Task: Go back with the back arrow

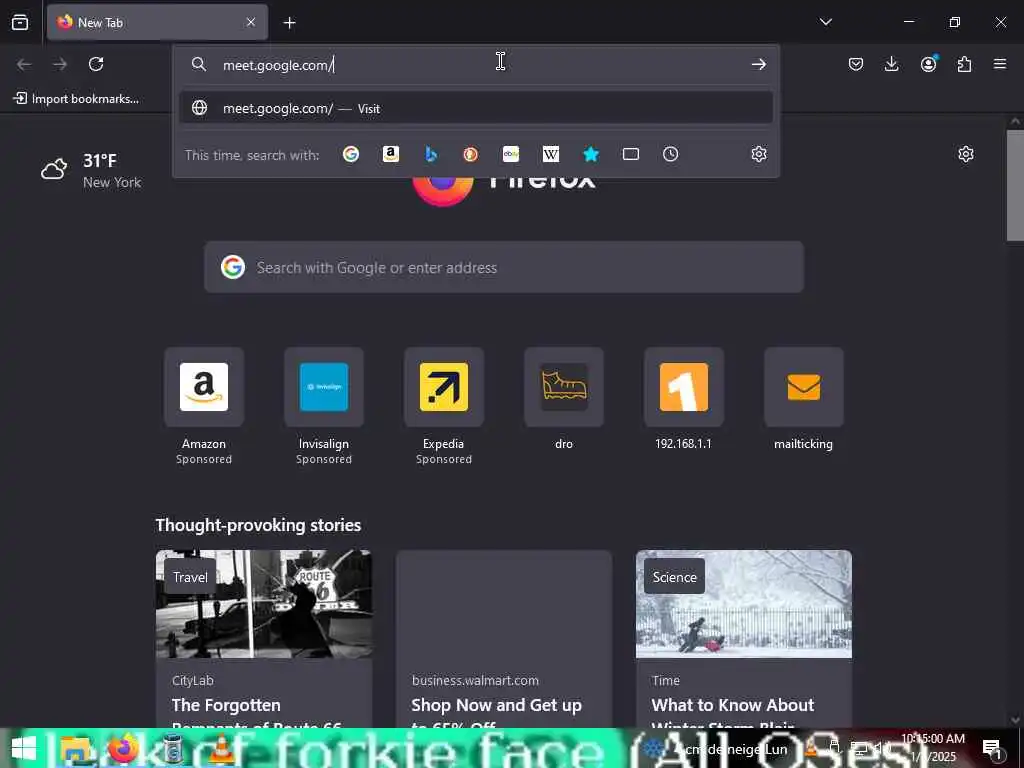Action: point(24,64)
